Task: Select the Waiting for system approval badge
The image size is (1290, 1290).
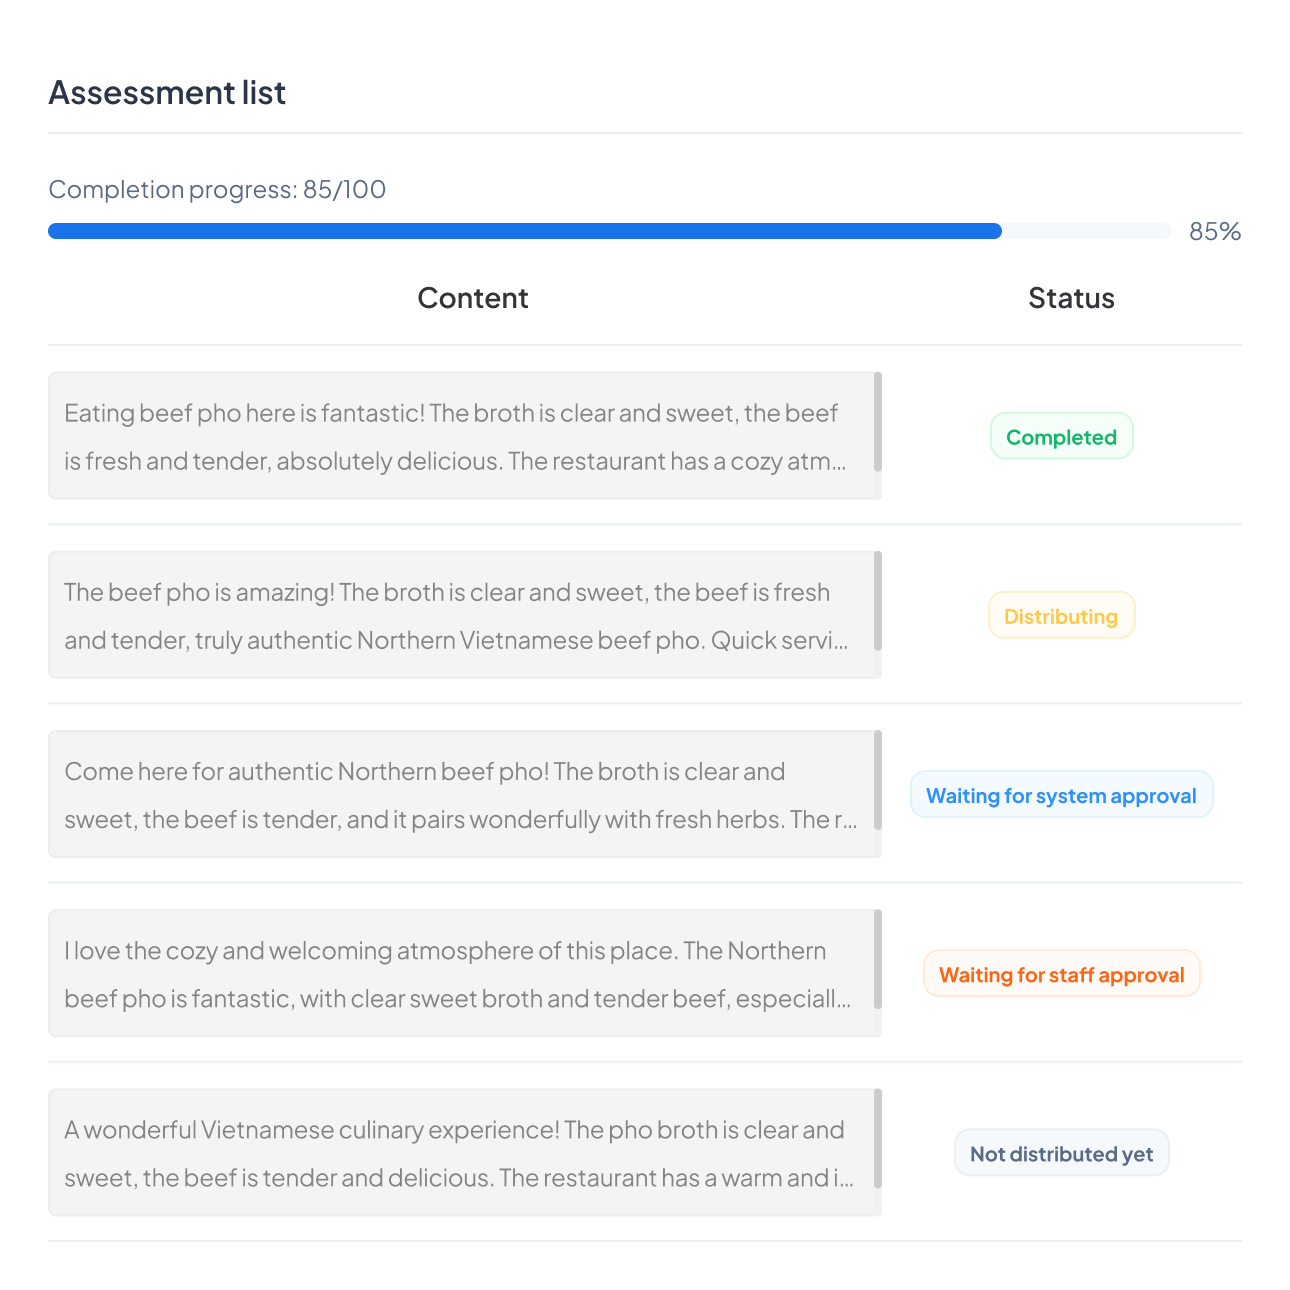Action: (x=1061, y=795)
